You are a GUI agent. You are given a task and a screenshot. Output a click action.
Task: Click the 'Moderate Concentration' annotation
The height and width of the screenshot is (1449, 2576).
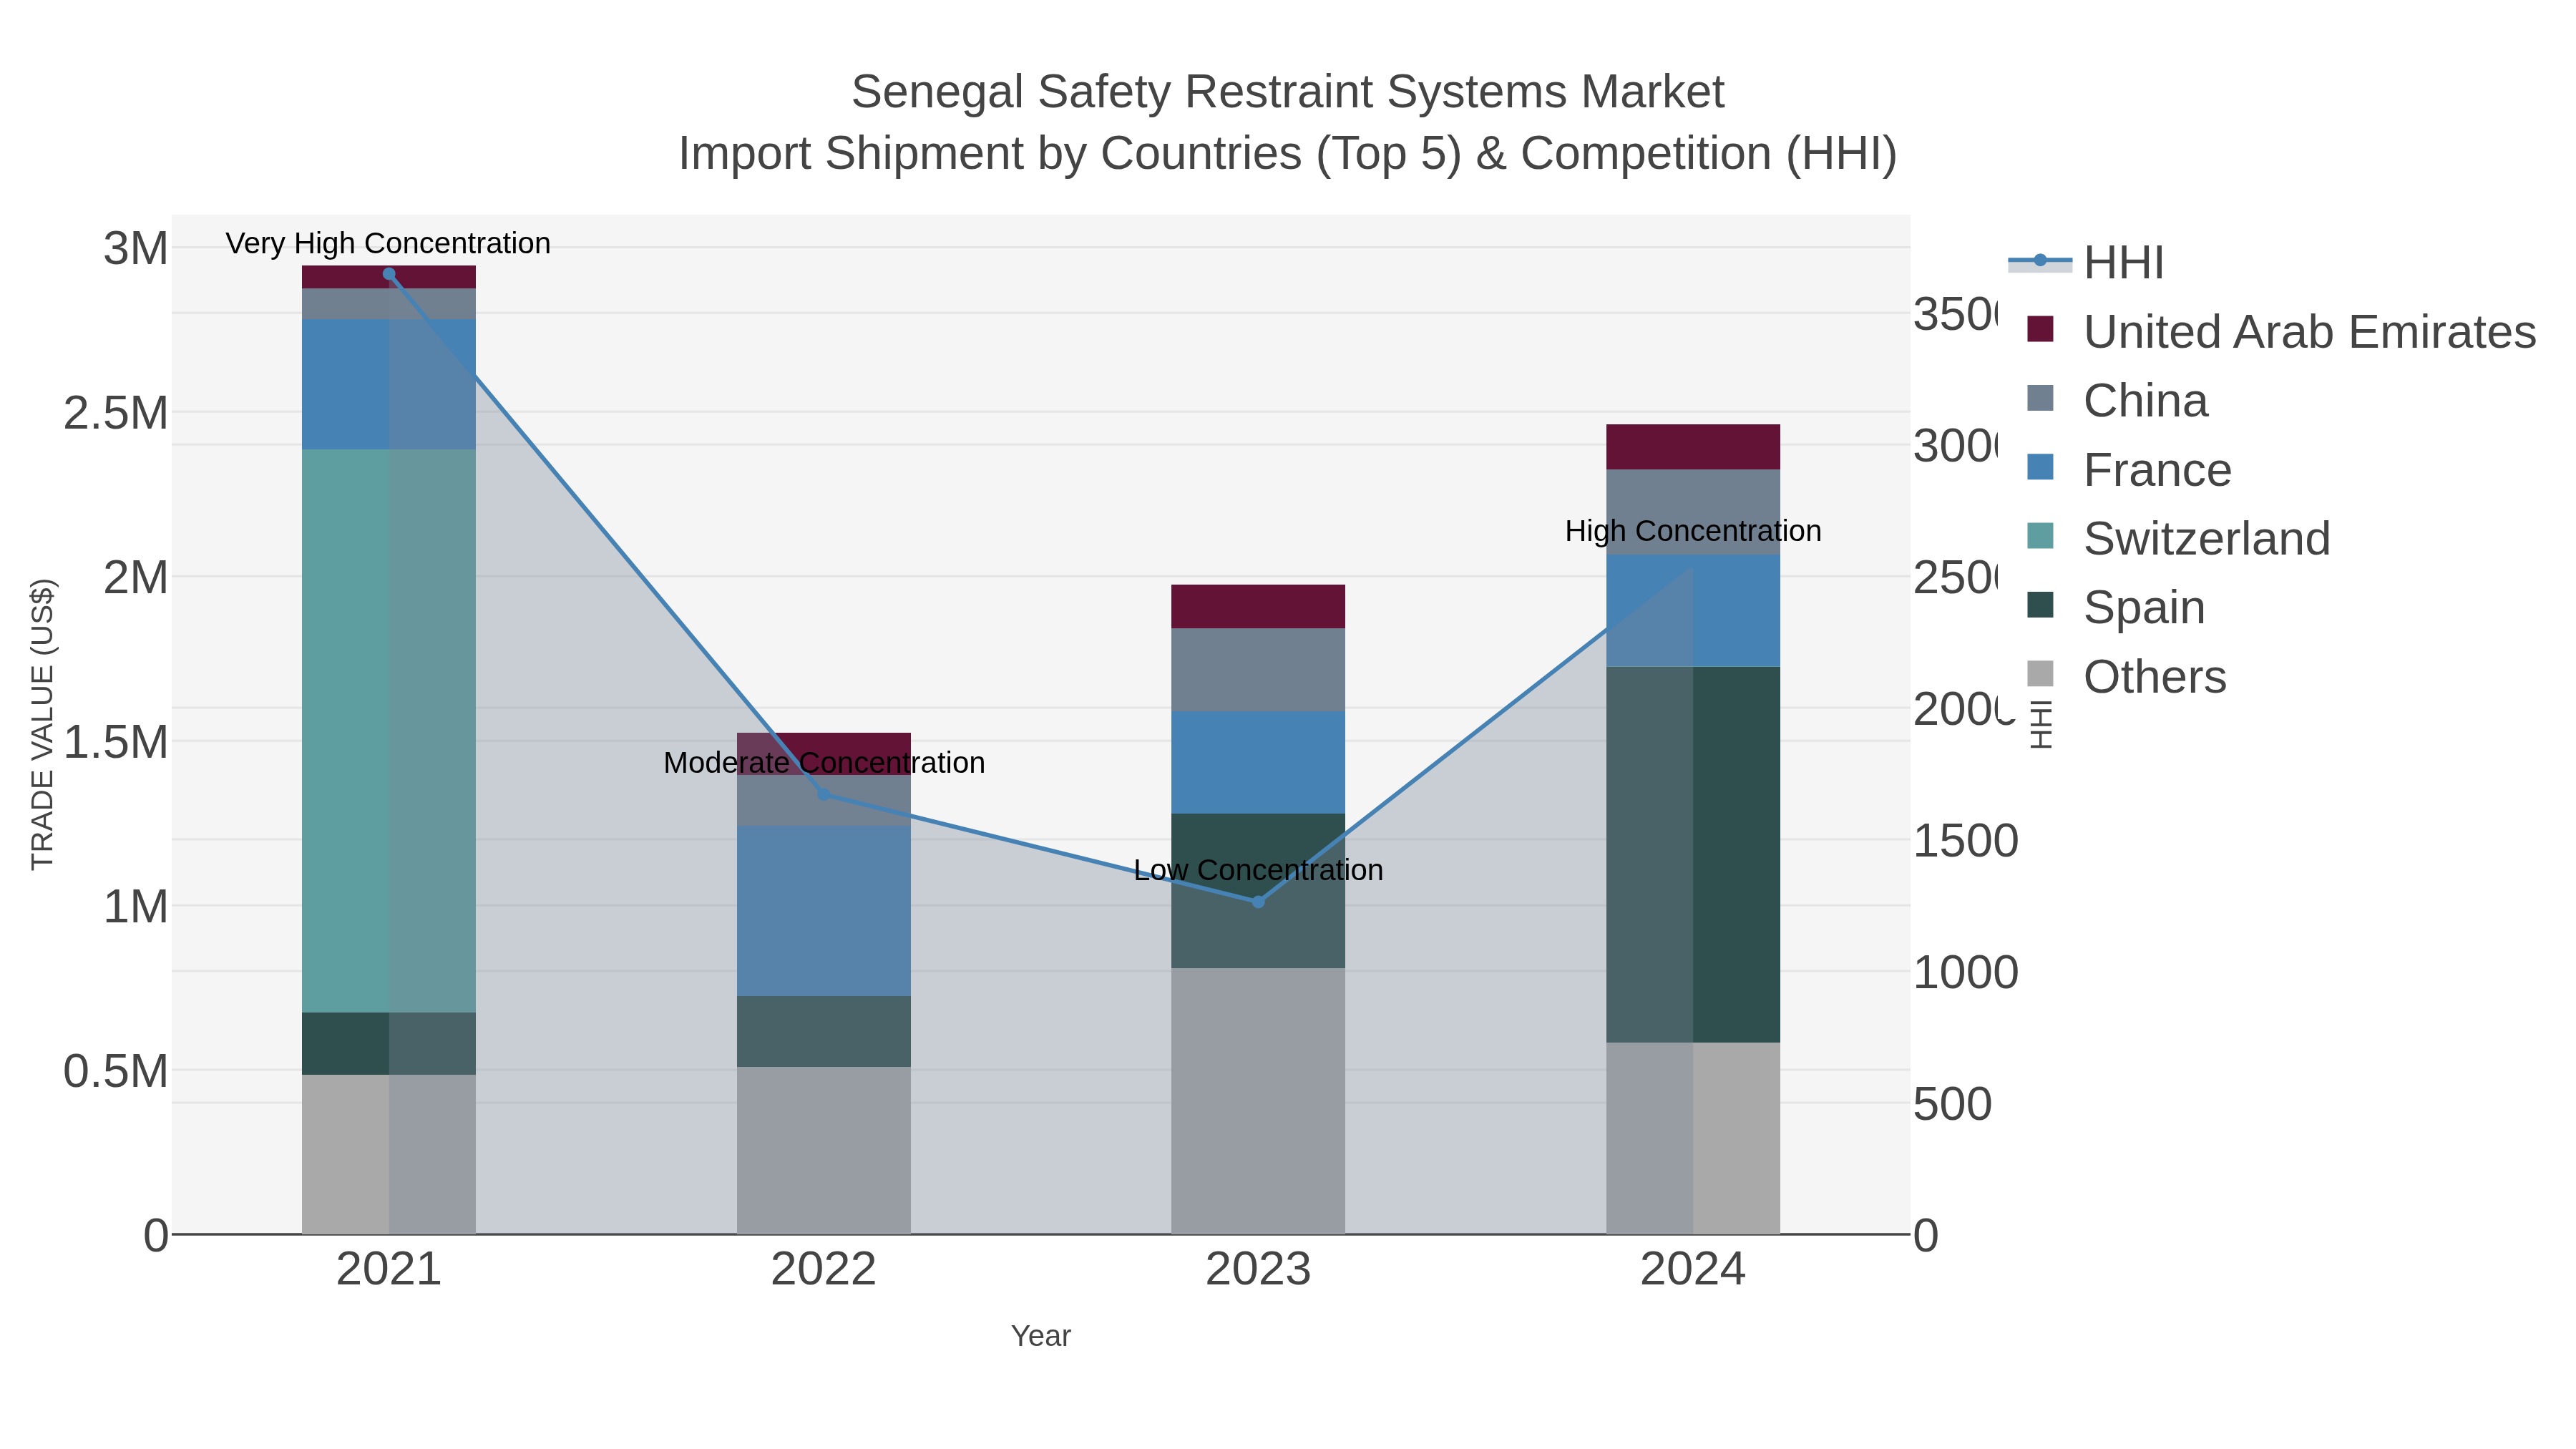tap(824, 763)
